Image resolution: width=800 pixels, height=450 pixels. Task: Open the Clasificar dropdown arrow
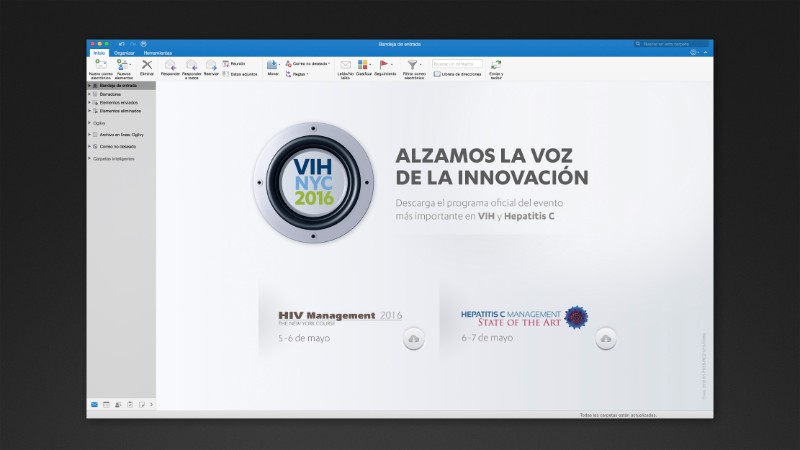tap(370, 65)
